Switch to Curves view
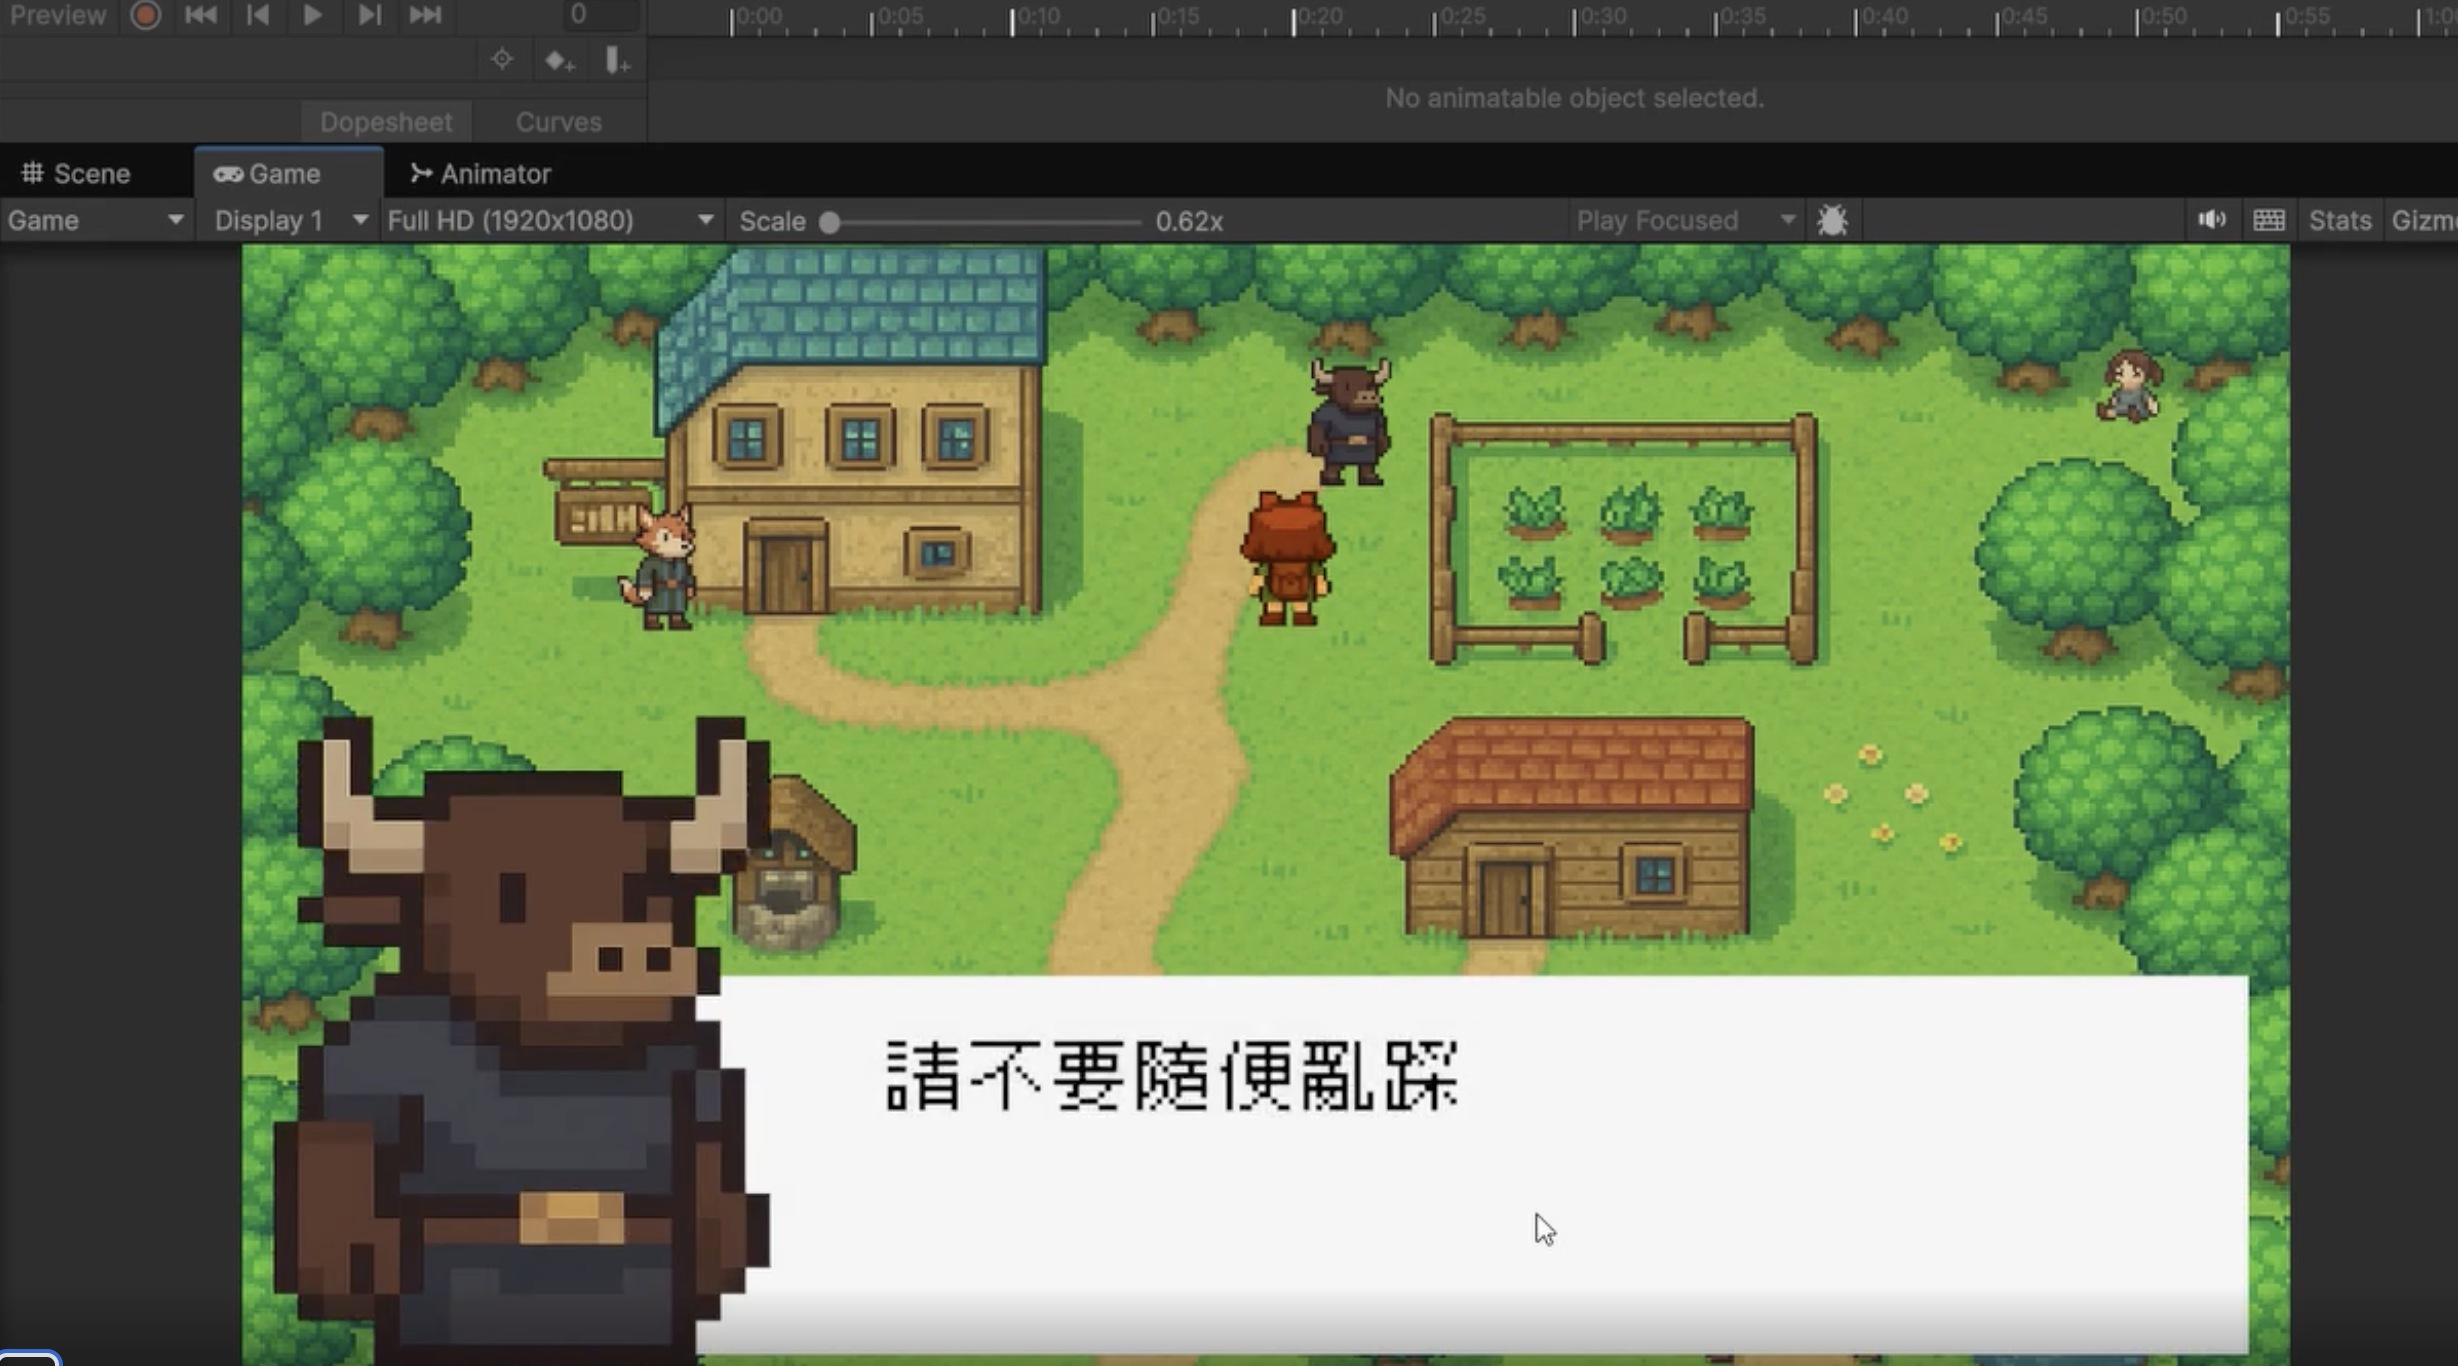The width and height of the screenshot is (2458, 1366). click(x=559, y=122)
